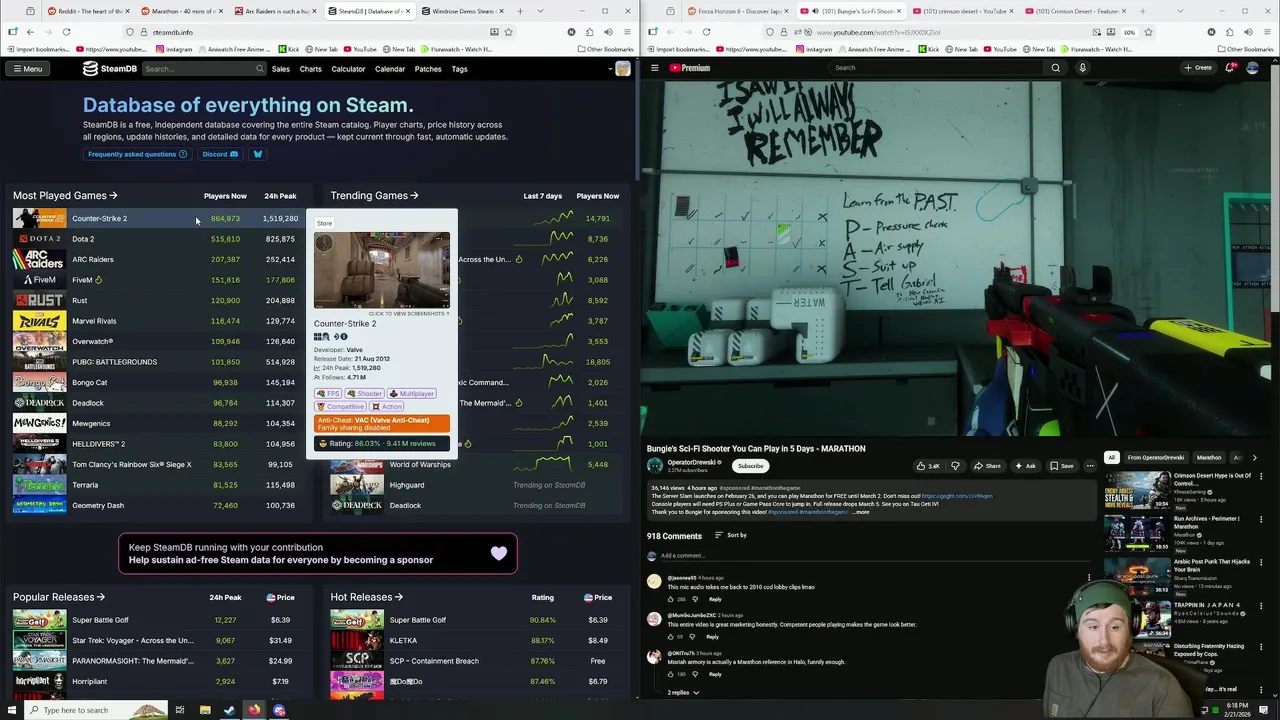Dislike the Marathon video
Viewport: 1280px width, 720px height.
(955, 466)
